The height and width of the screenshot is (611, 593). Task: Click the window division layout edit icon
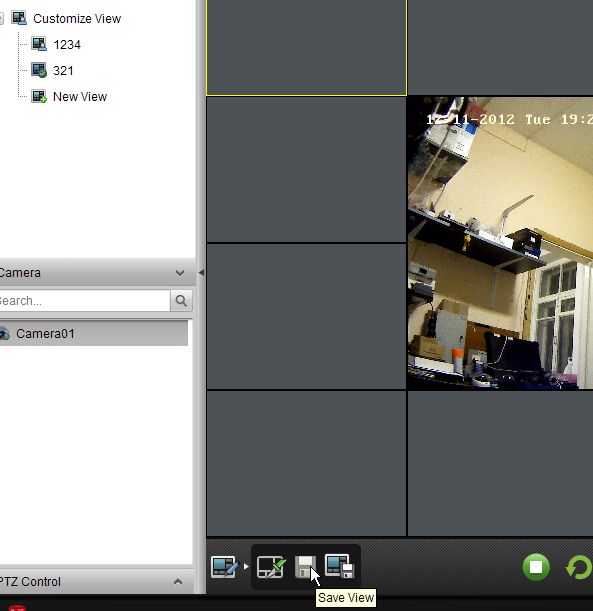[224, 567]
